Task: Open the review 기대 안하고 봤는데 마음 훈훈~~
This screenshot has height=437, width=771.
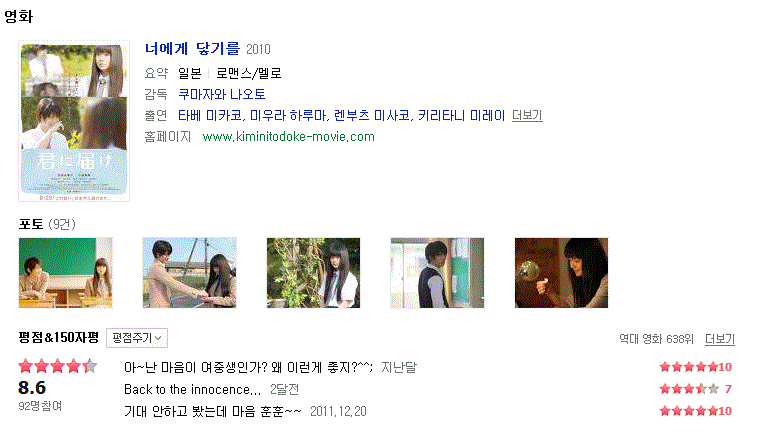Action: coord(212,411)
